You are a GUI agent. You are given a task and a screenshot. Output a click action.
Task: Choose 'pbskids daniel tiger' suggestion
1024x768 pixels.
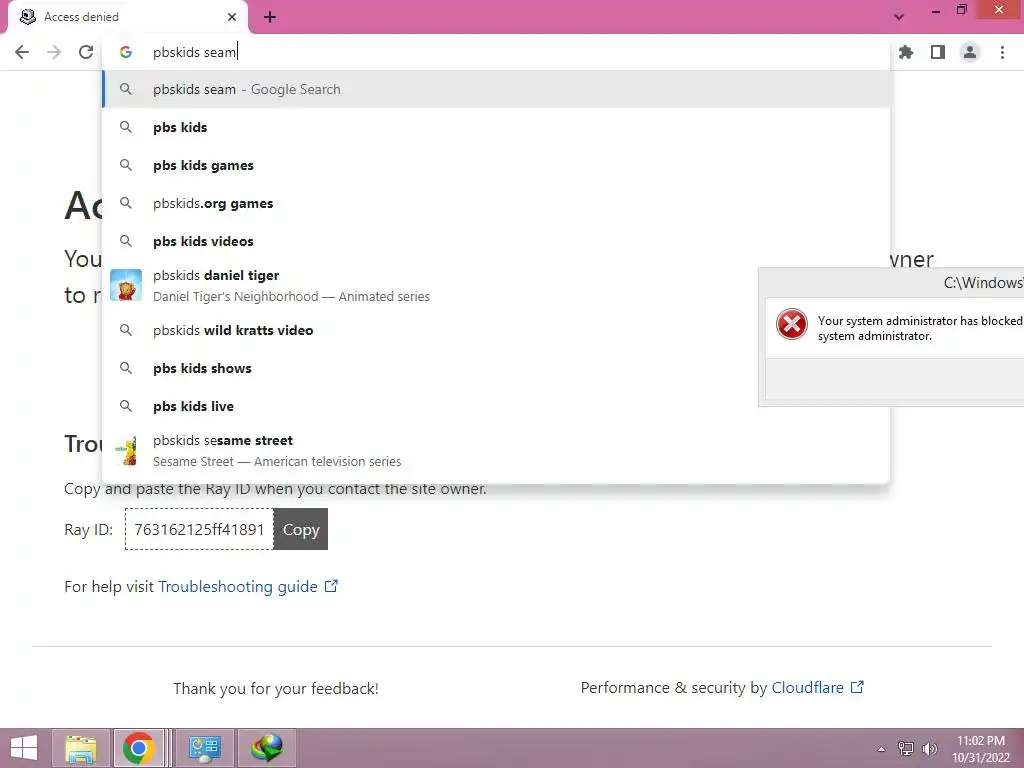pyautogui.click(x=496, y=285)
